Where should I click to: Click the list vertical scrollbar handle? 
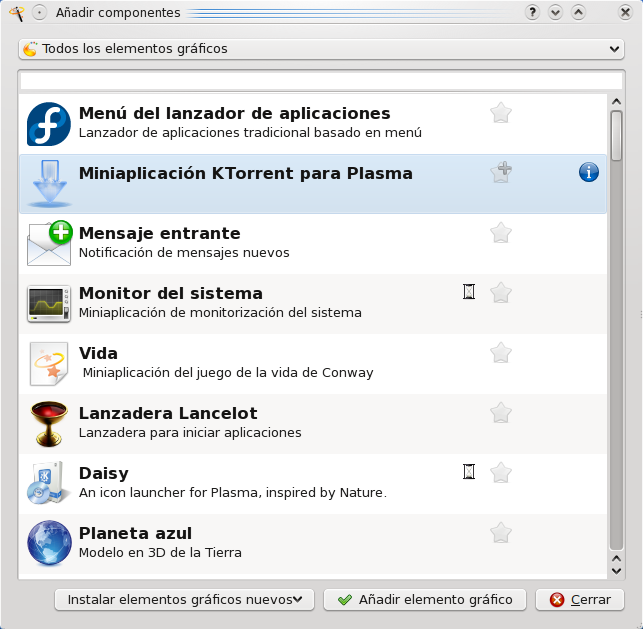tap(616, 136)
